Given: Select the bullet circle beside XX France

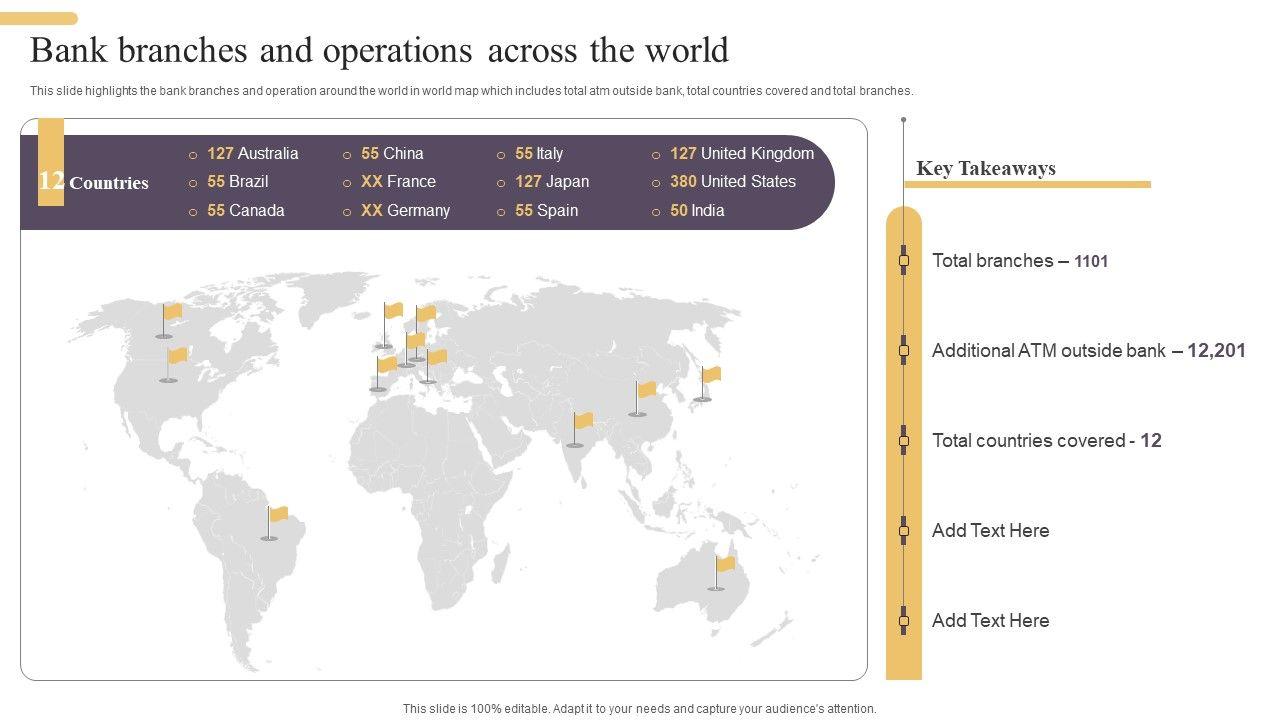Looking at the screenshot, I should 347,183.
